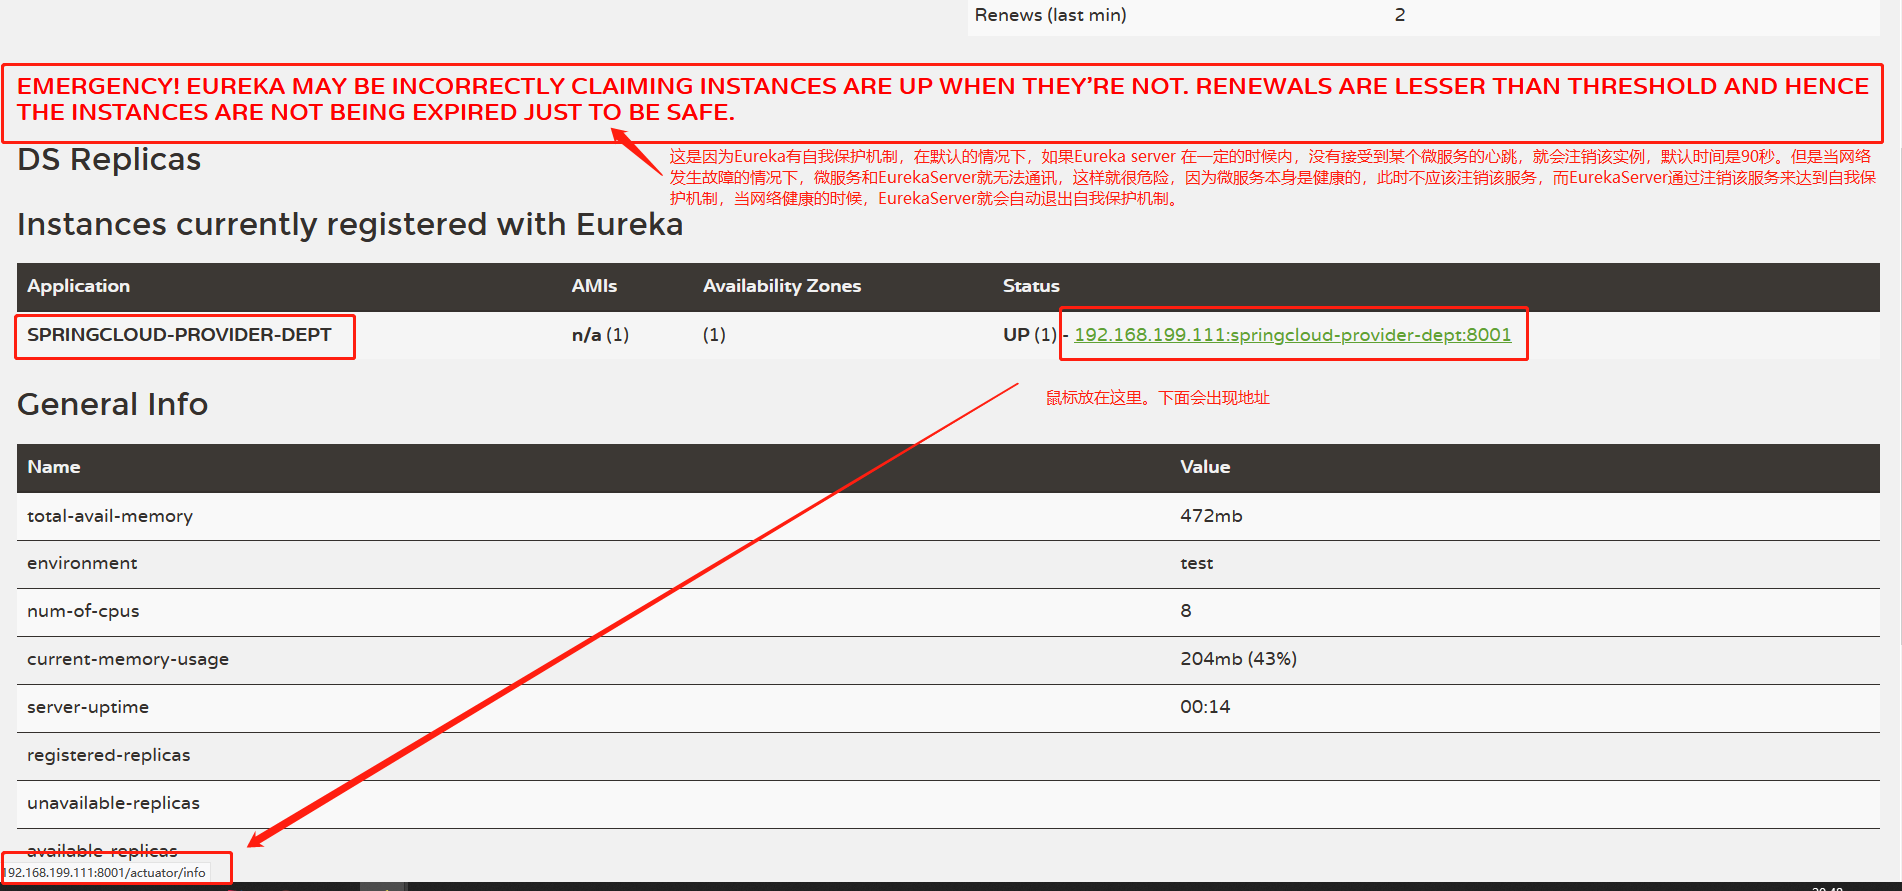Select the '472mb' value
This screenshot has height=891, width=1902.
(1211, 516)
